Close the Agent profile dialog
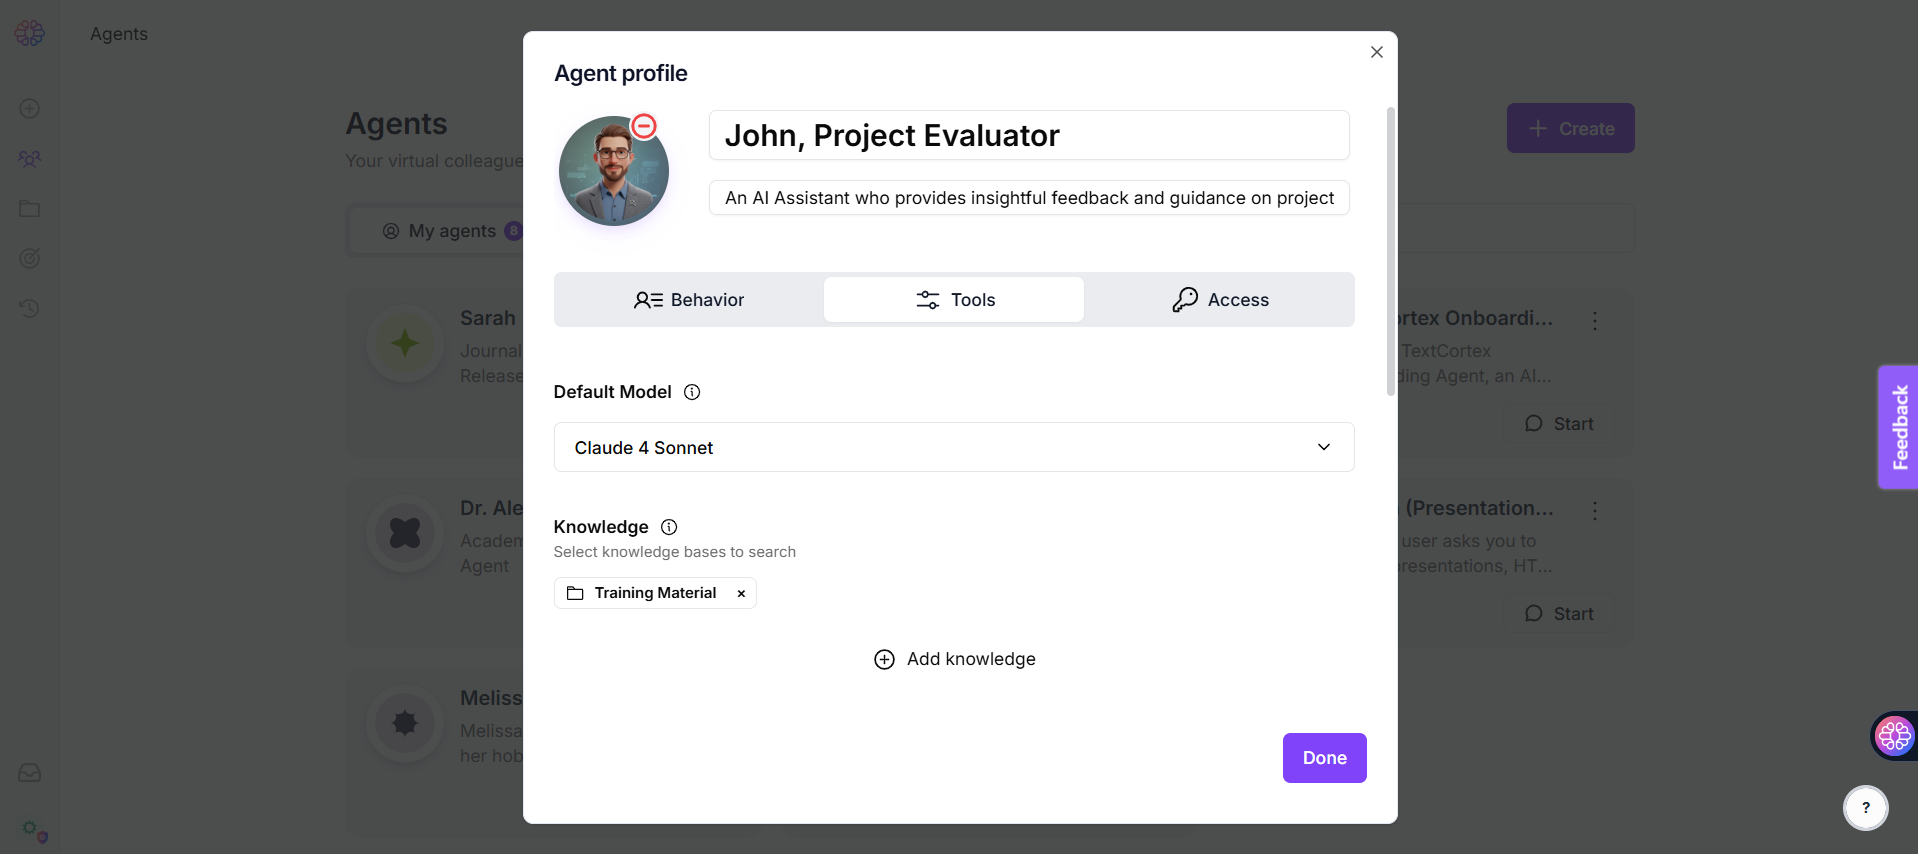The image size is (1918, 854). click(1377, 52)
